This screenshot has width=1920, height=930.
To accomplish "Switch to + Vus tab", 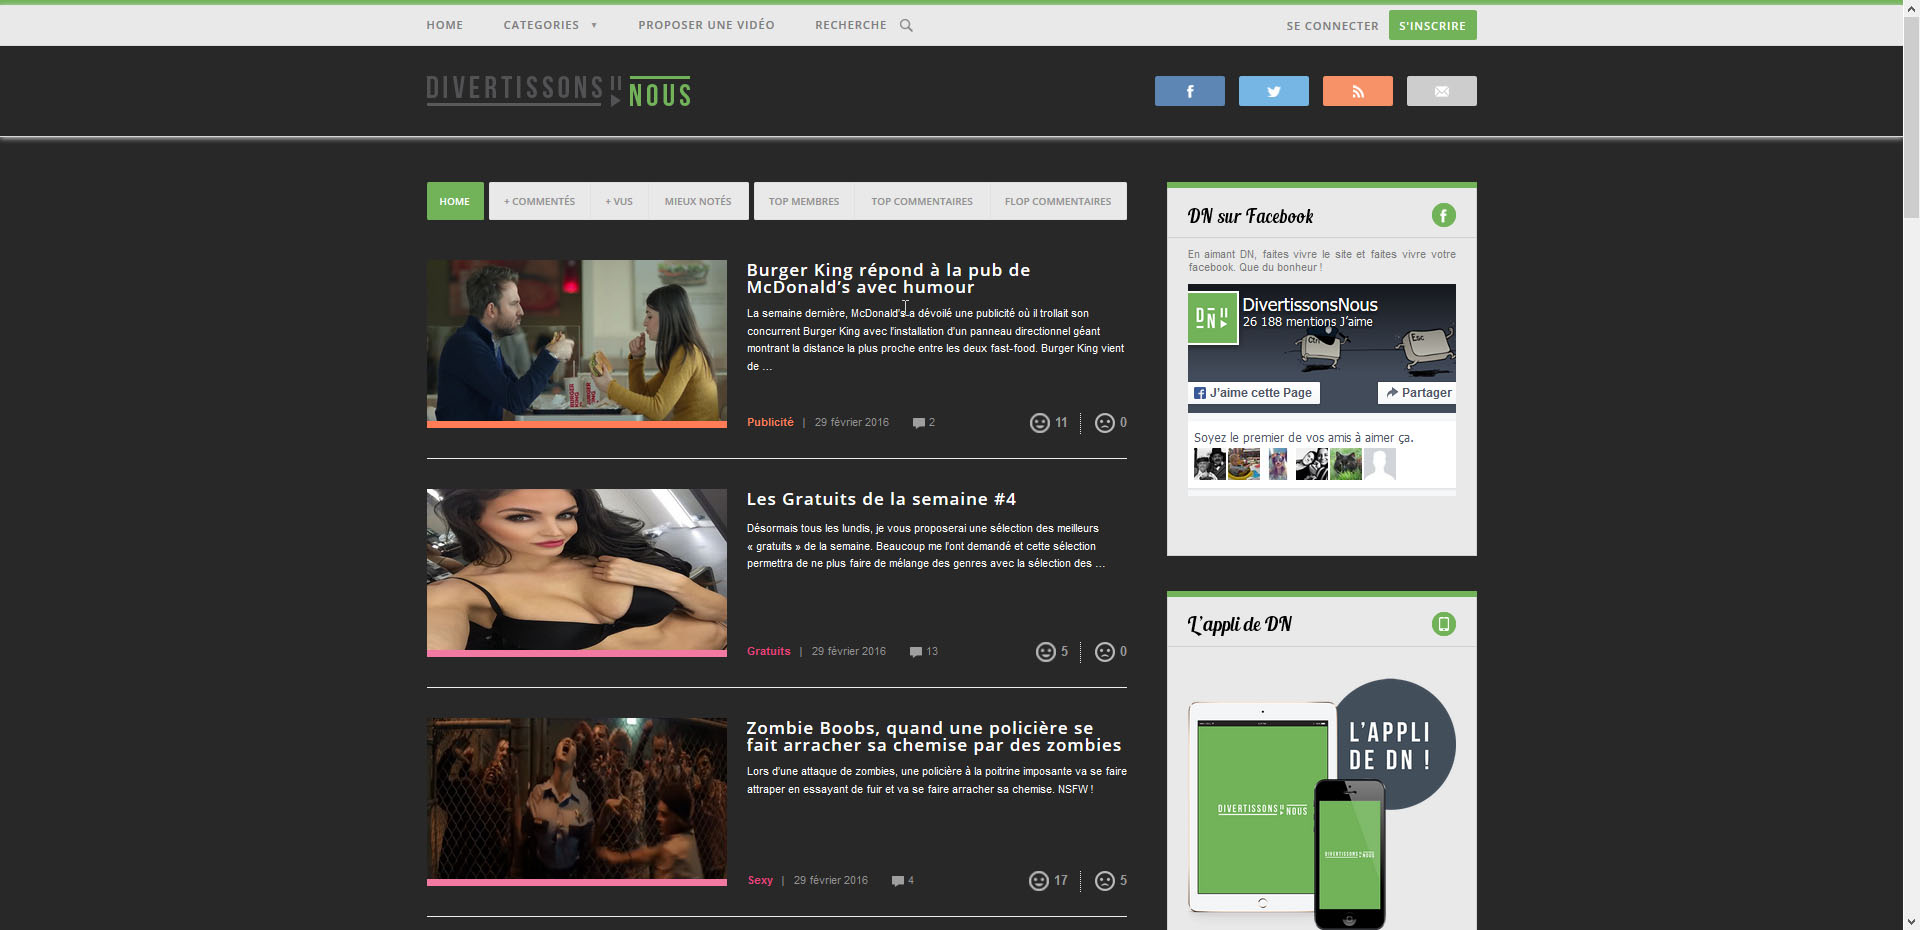I will click(619, 201).
